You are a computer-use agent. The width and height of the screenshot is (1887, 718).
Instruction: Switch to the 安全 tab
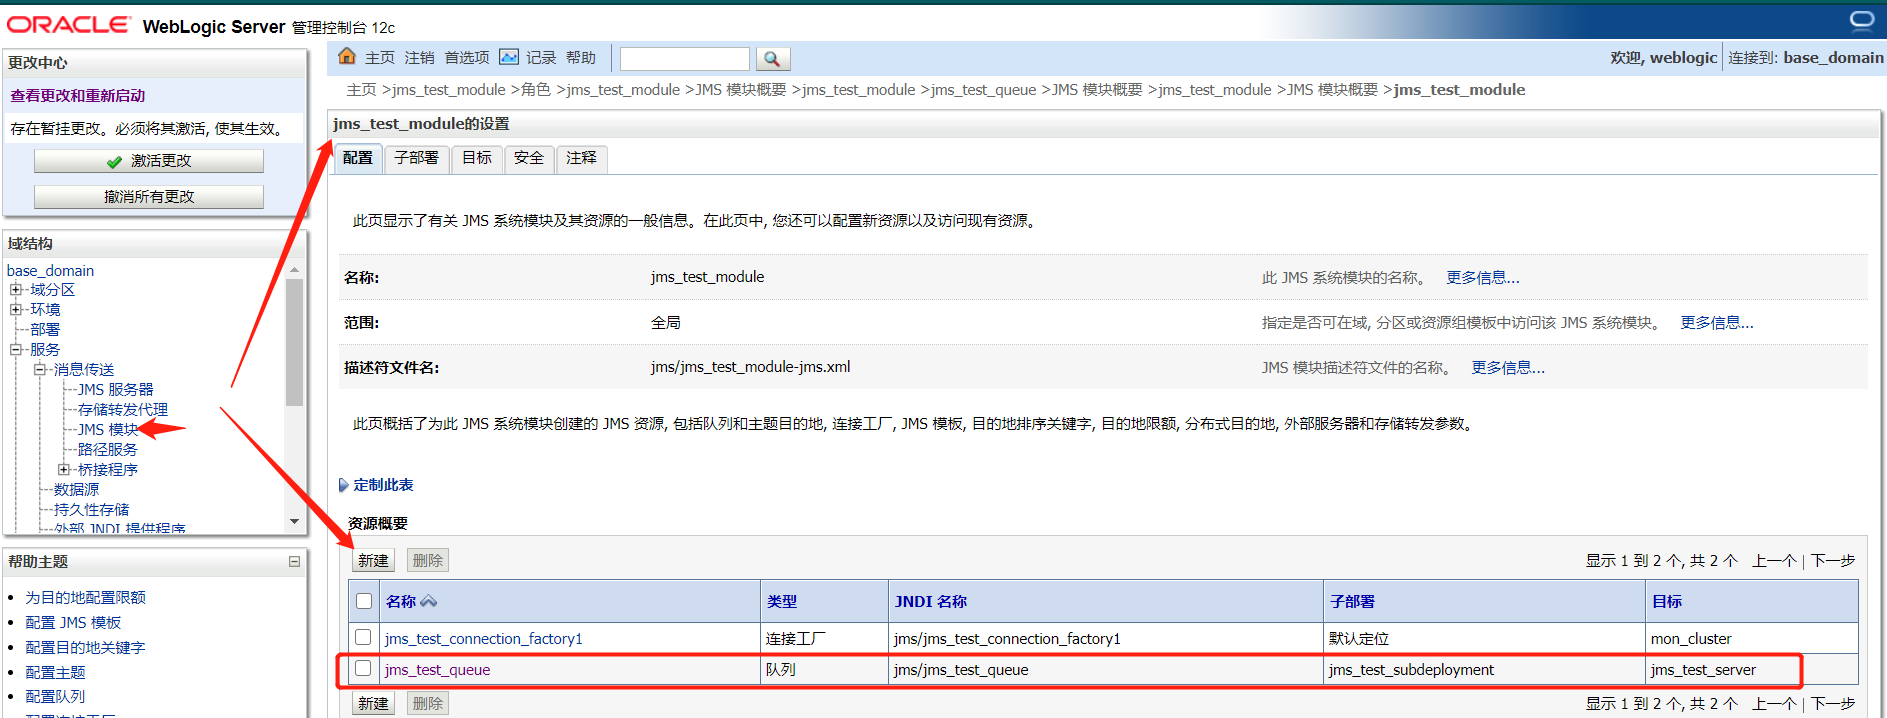529,158
